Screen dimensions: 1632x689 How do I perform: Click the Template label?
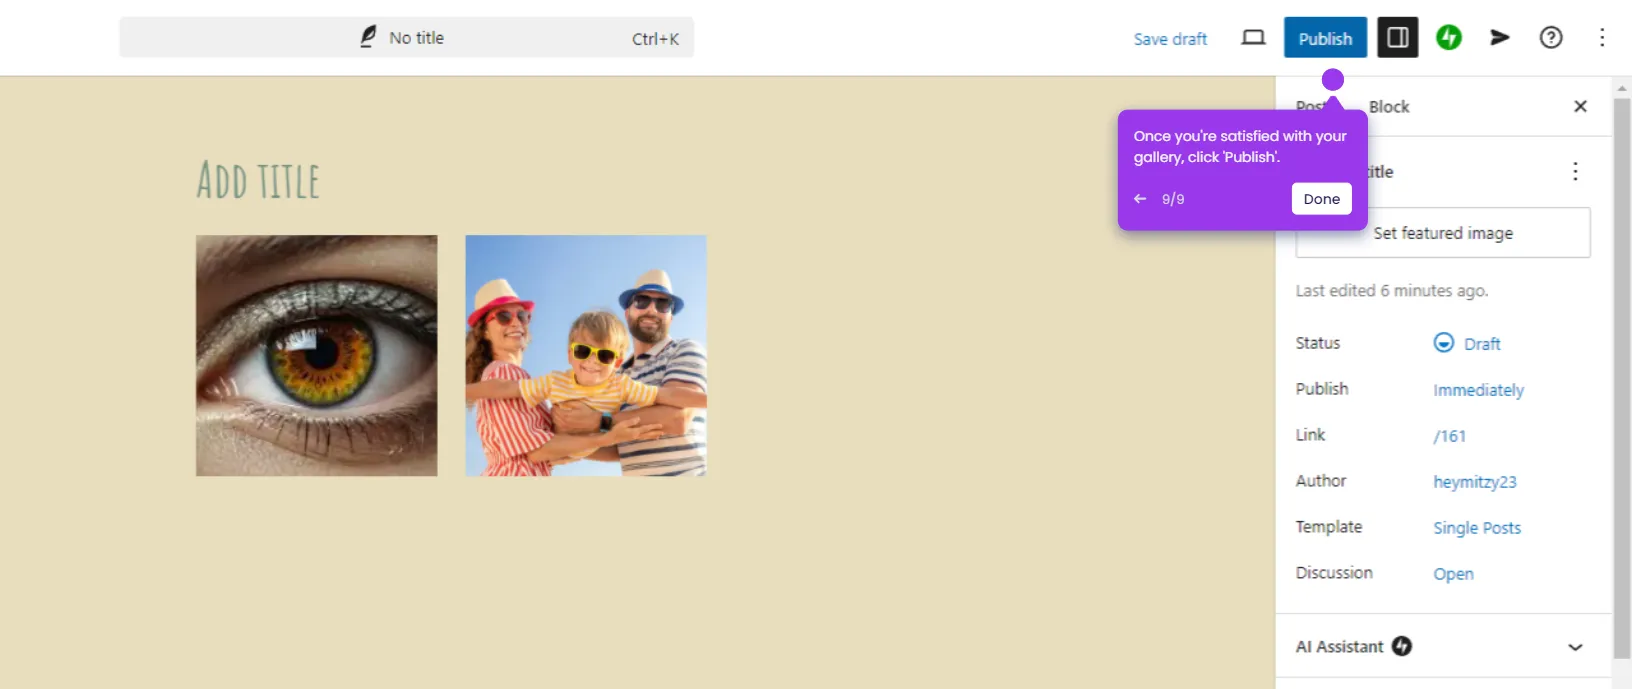click(1329, 527)
